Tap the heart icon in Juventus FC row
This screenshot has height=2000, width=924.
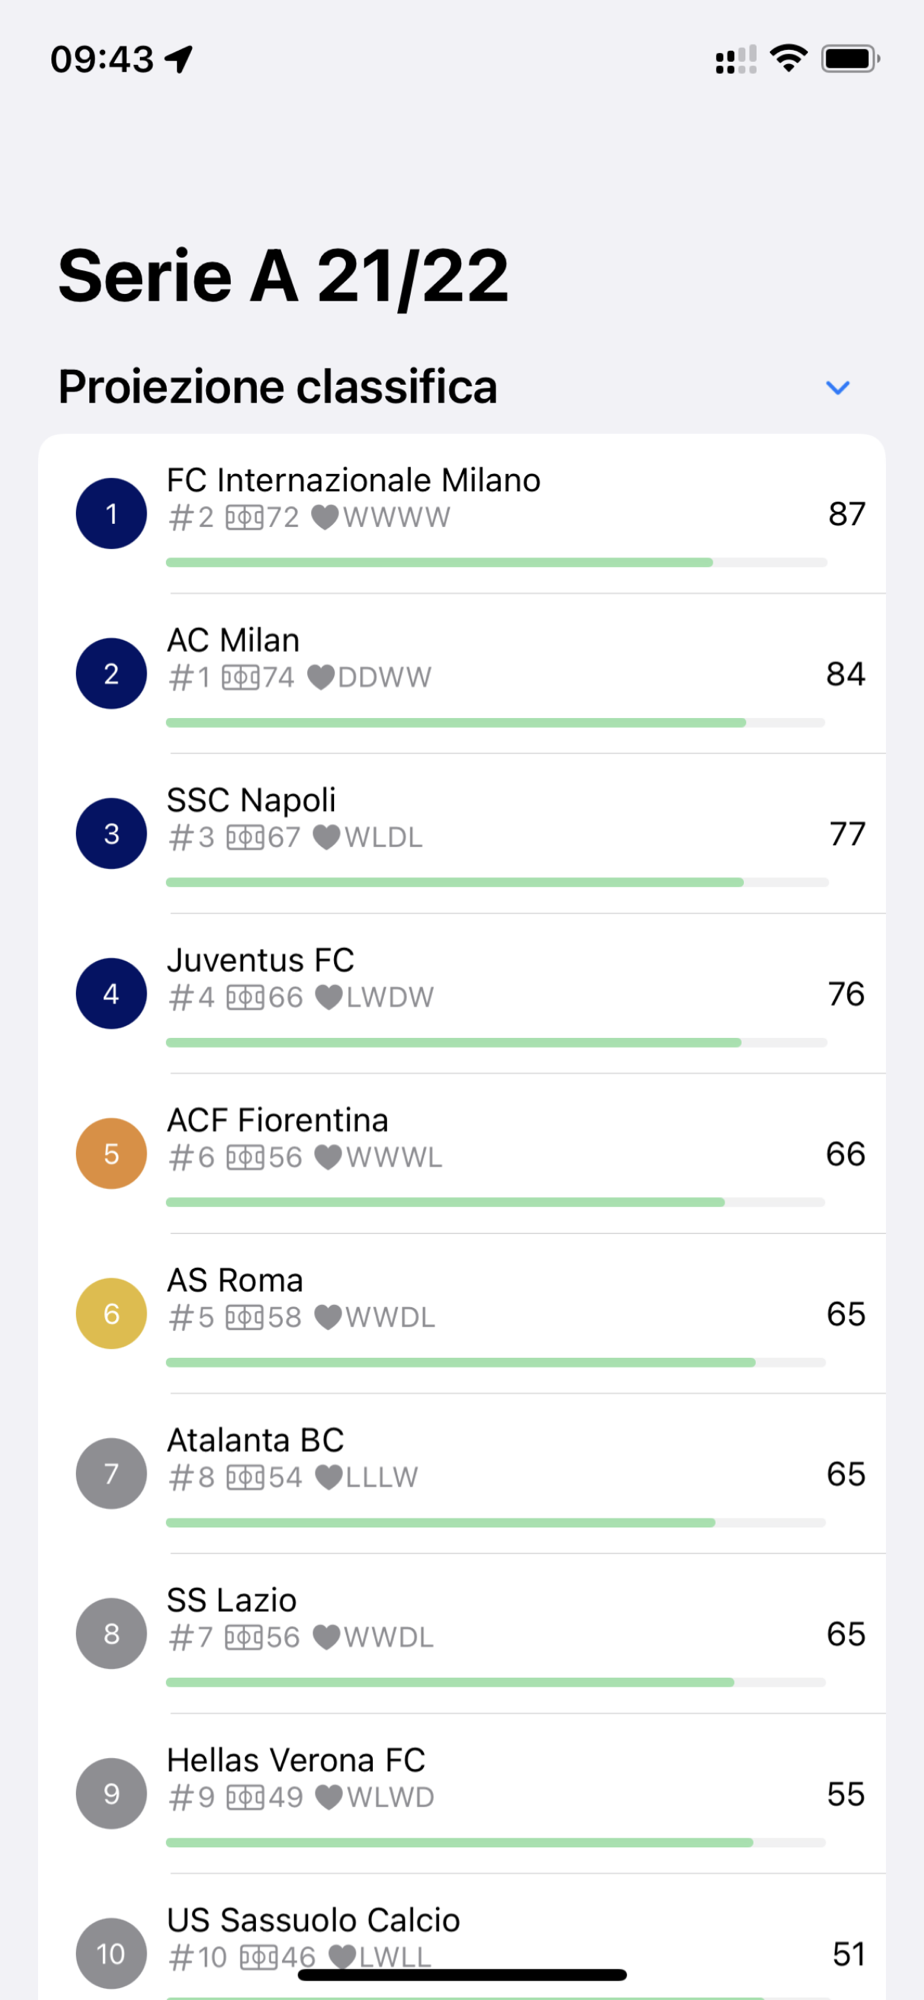pos(329,997)
